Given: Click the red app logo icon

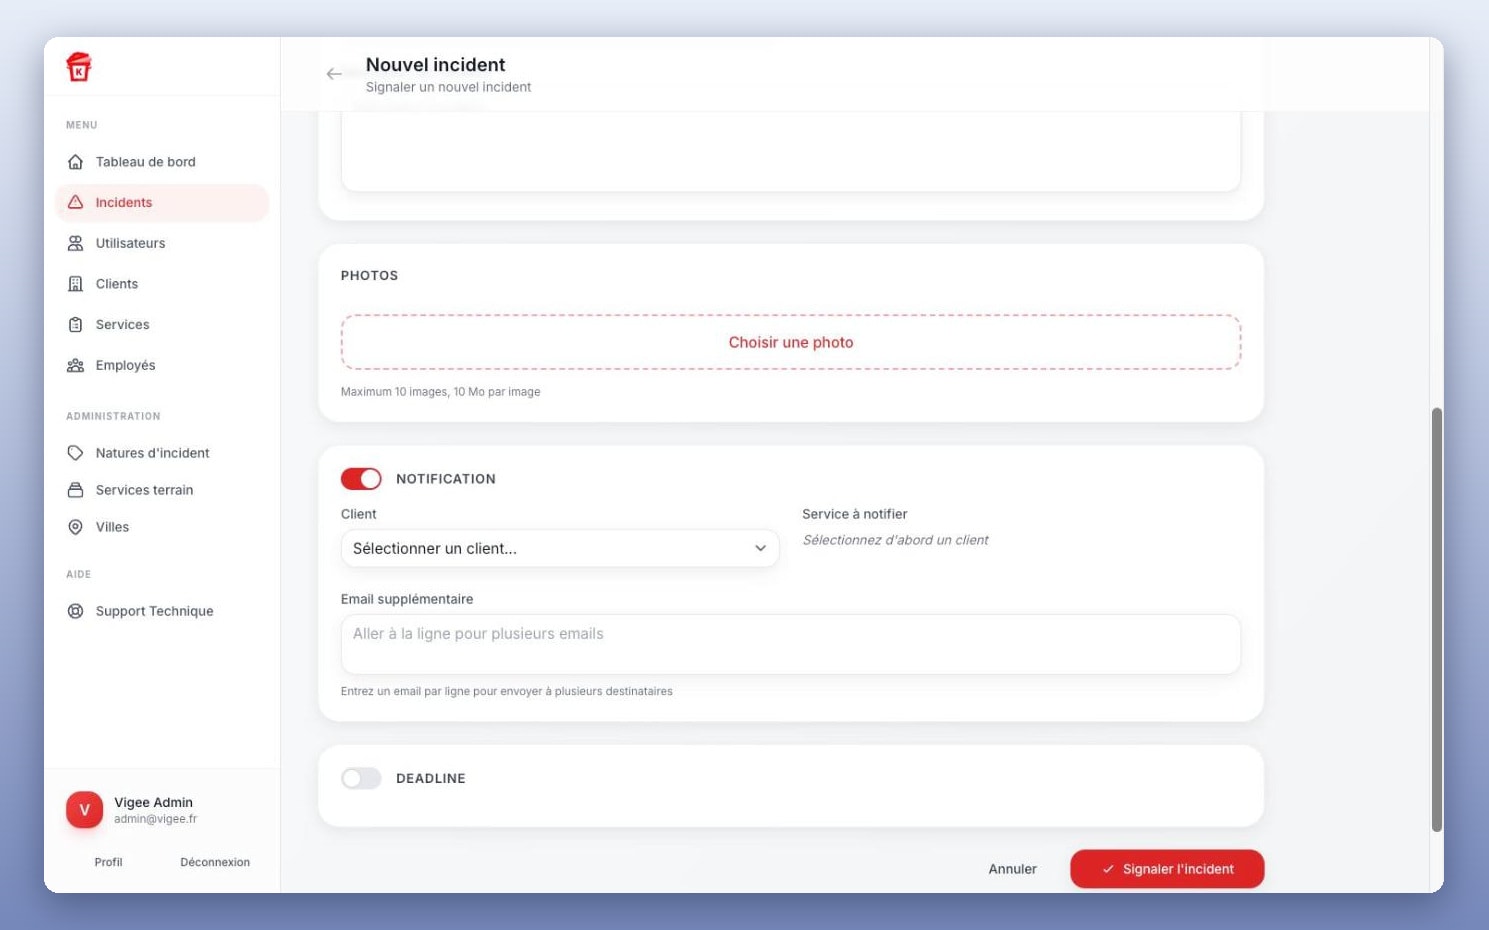Looking at the screenshot, I should pyautogui.click(x=78, y=66).
